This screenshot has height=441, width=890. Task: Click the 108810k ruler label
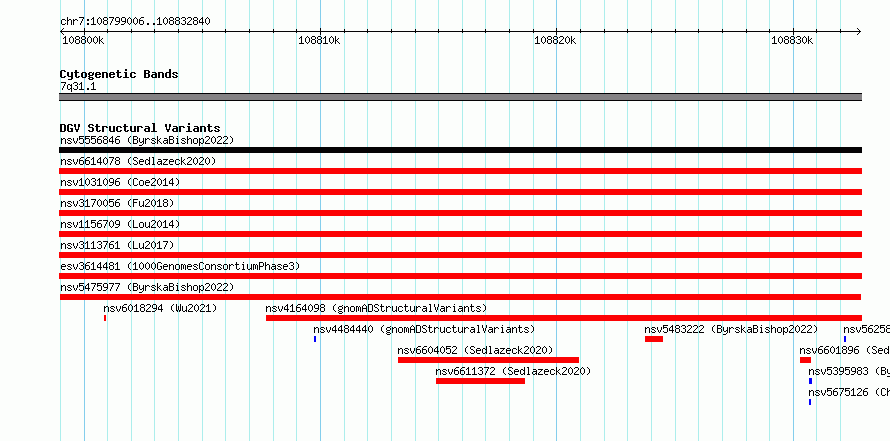point(319,40)
